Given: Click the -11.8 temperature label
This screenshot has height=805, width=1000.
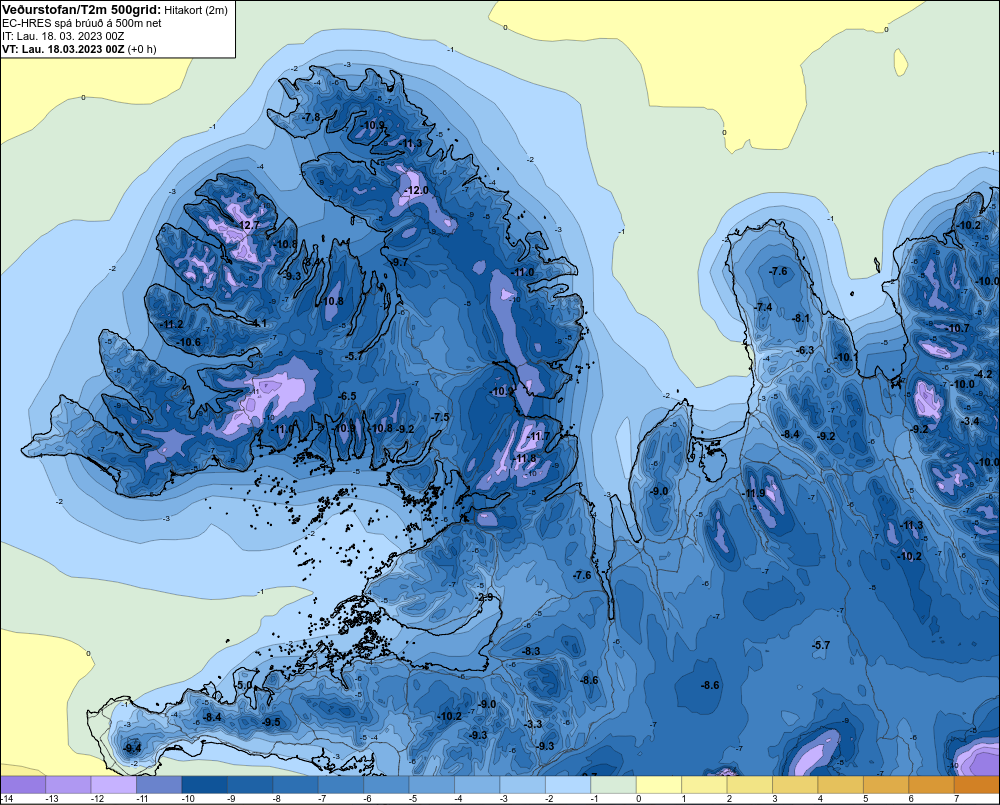Looking at the screenshot, I should pos(525,459).
